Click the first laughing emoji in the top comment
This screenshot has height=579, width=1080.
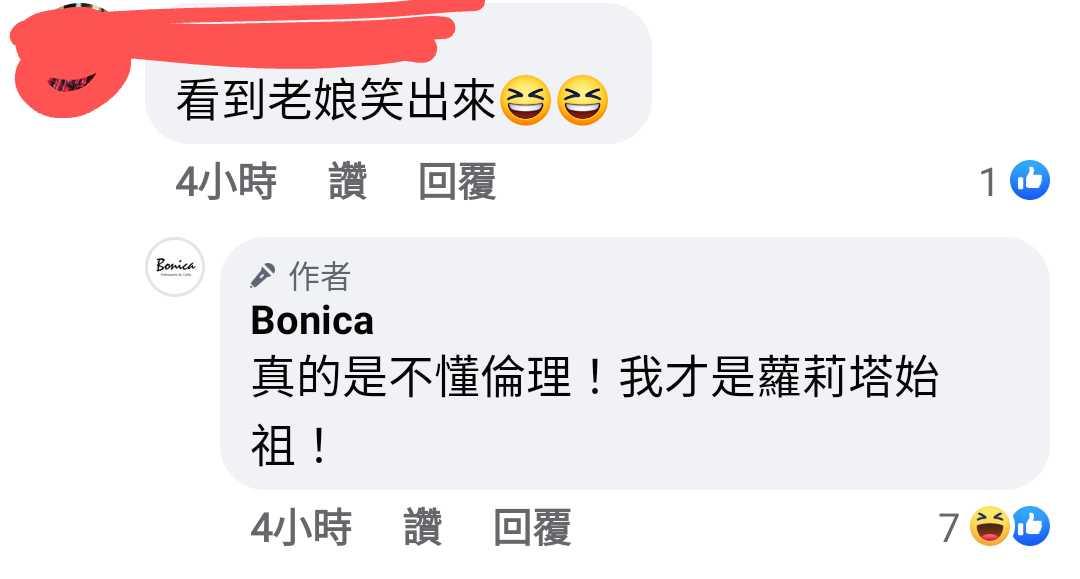coord(525,101)
